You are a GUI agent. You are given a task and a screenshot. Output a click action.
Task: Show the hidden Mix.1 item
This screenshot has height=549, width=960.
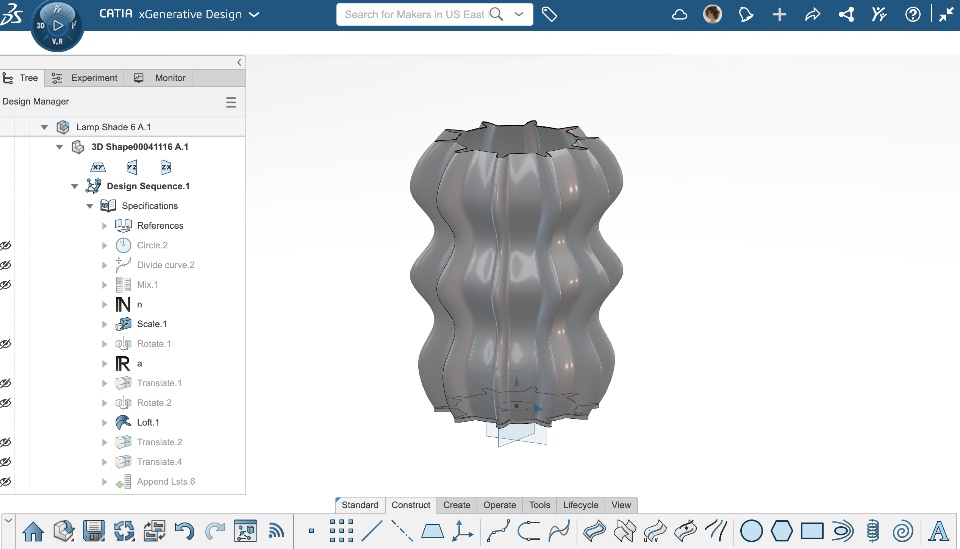(x=6, y=285)
